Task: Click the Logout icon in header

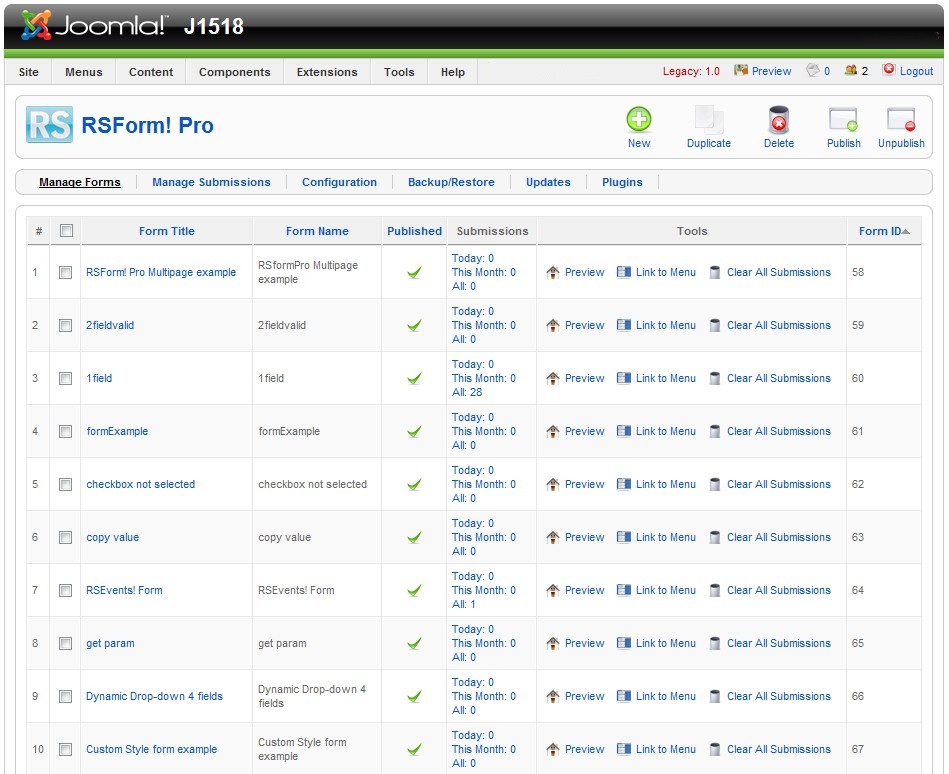Action: click(888, 70)
